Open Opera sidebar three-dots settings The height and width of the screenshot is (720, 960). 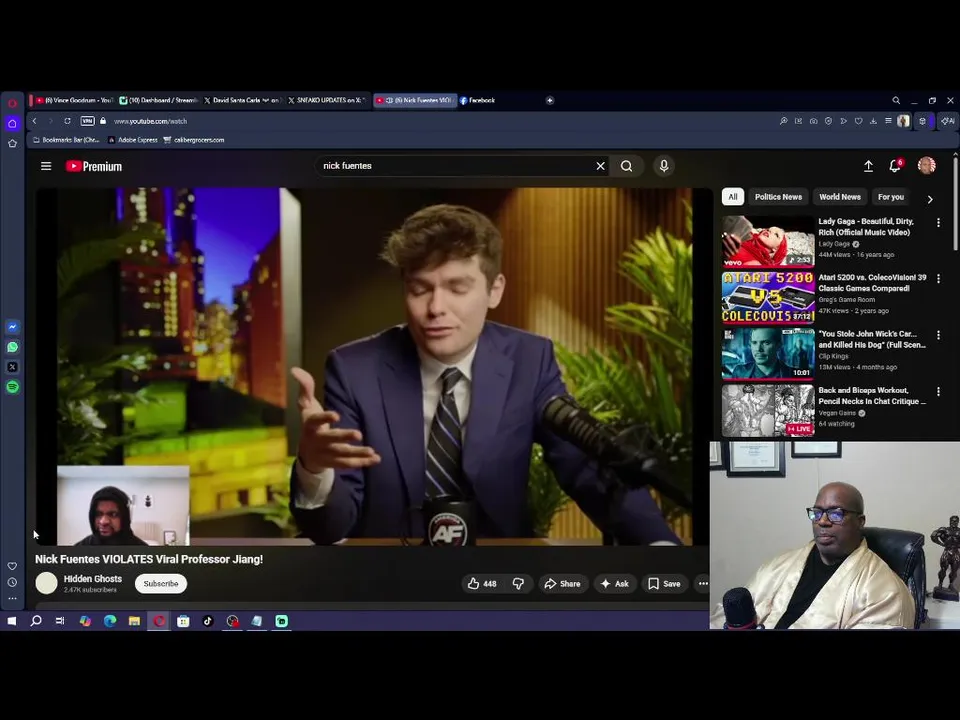pos(12,599)
